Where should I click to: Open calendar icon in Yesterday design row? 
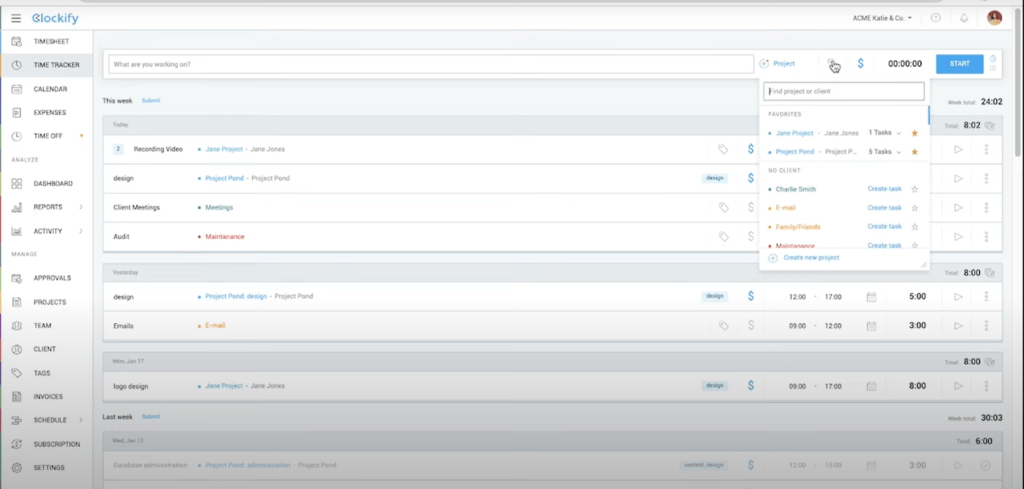tap(871, 297)
